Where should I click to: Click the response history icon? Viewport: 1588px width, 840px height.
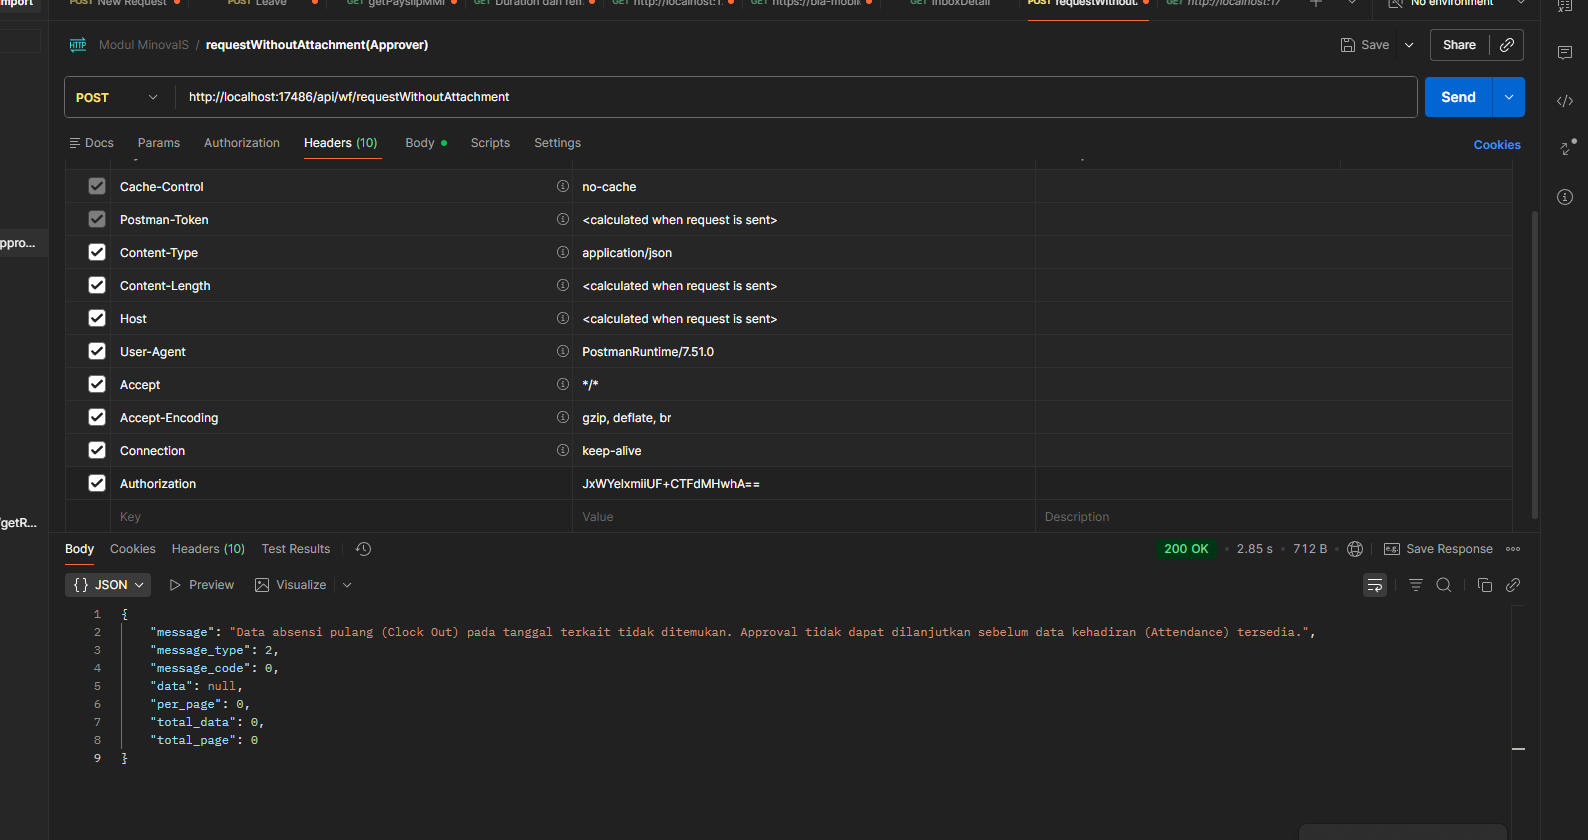tap(363, 549)
